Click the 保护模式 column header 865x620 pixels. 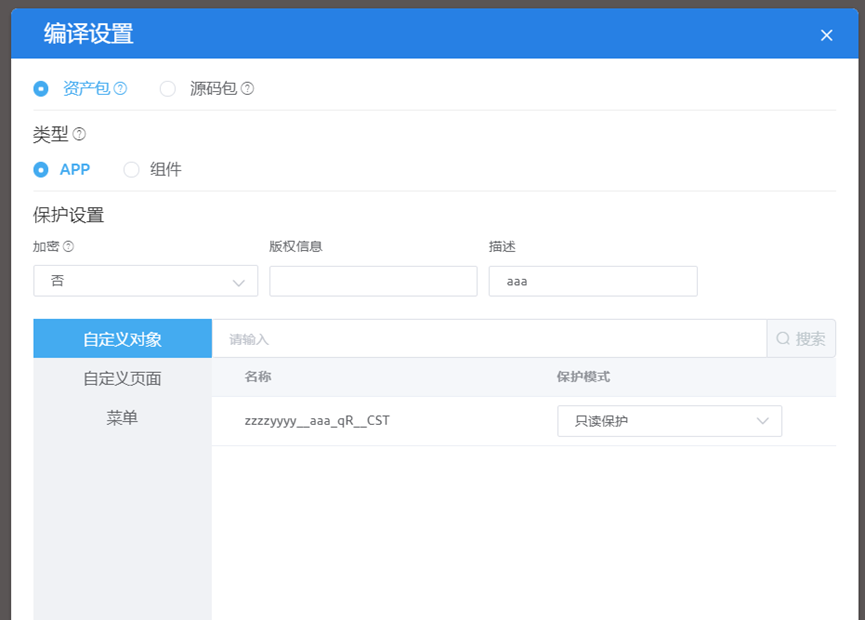pyautogui.click(x=583, y=377)
